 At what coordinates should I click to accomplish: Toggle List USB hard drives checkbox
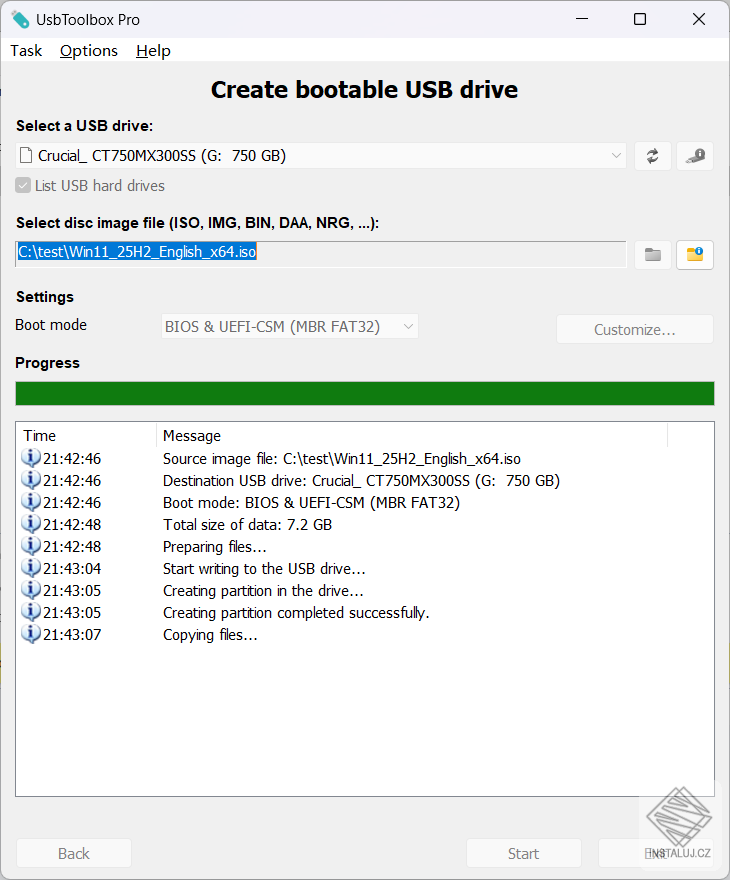click(23, 186)
